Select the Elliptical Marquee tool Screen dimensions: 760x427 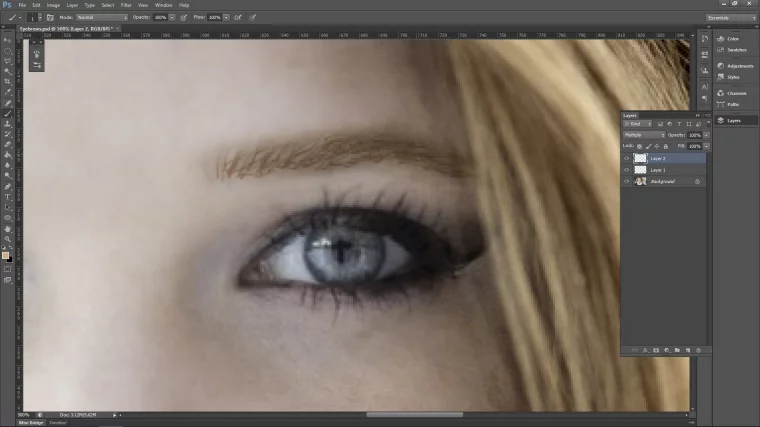pos(7,50)
